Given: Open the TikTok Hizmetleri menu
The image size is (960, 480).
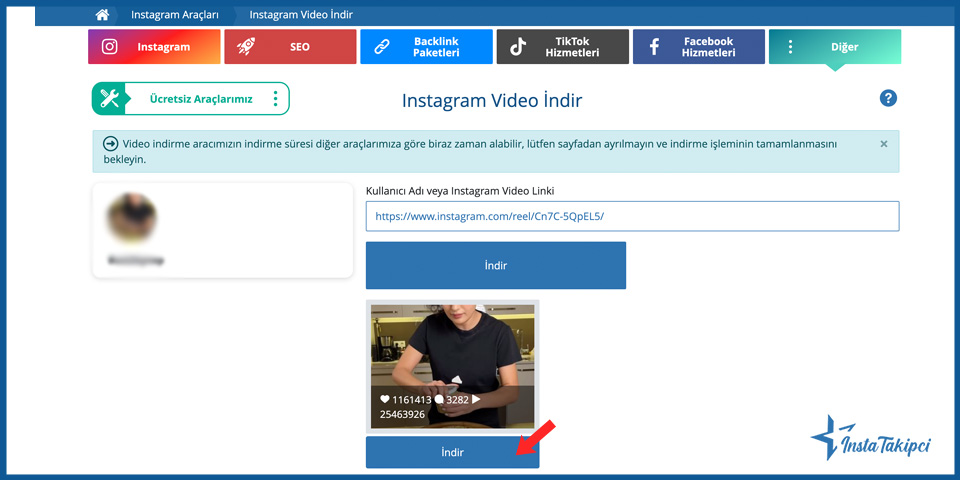Looking at the screenshot, I should point(563,47).
